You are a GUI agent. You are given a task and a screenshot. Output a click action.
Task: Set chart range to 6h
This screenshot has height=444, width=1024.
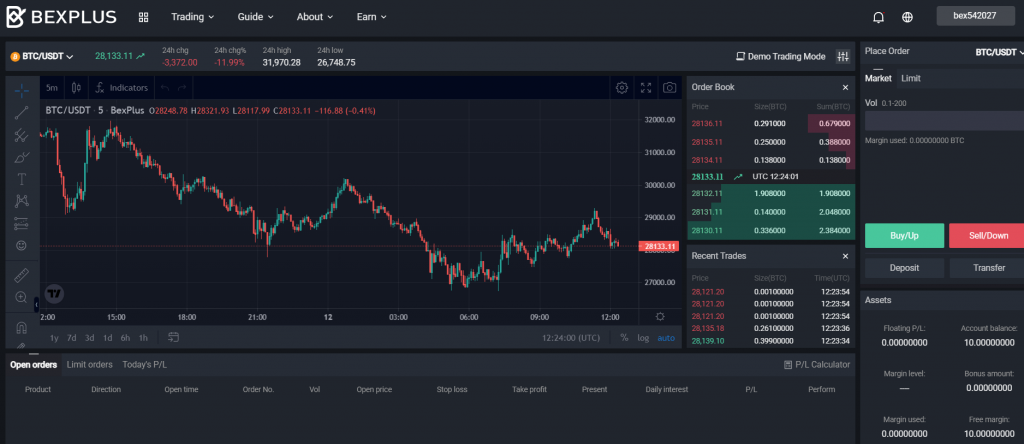(x=125, y=338)
